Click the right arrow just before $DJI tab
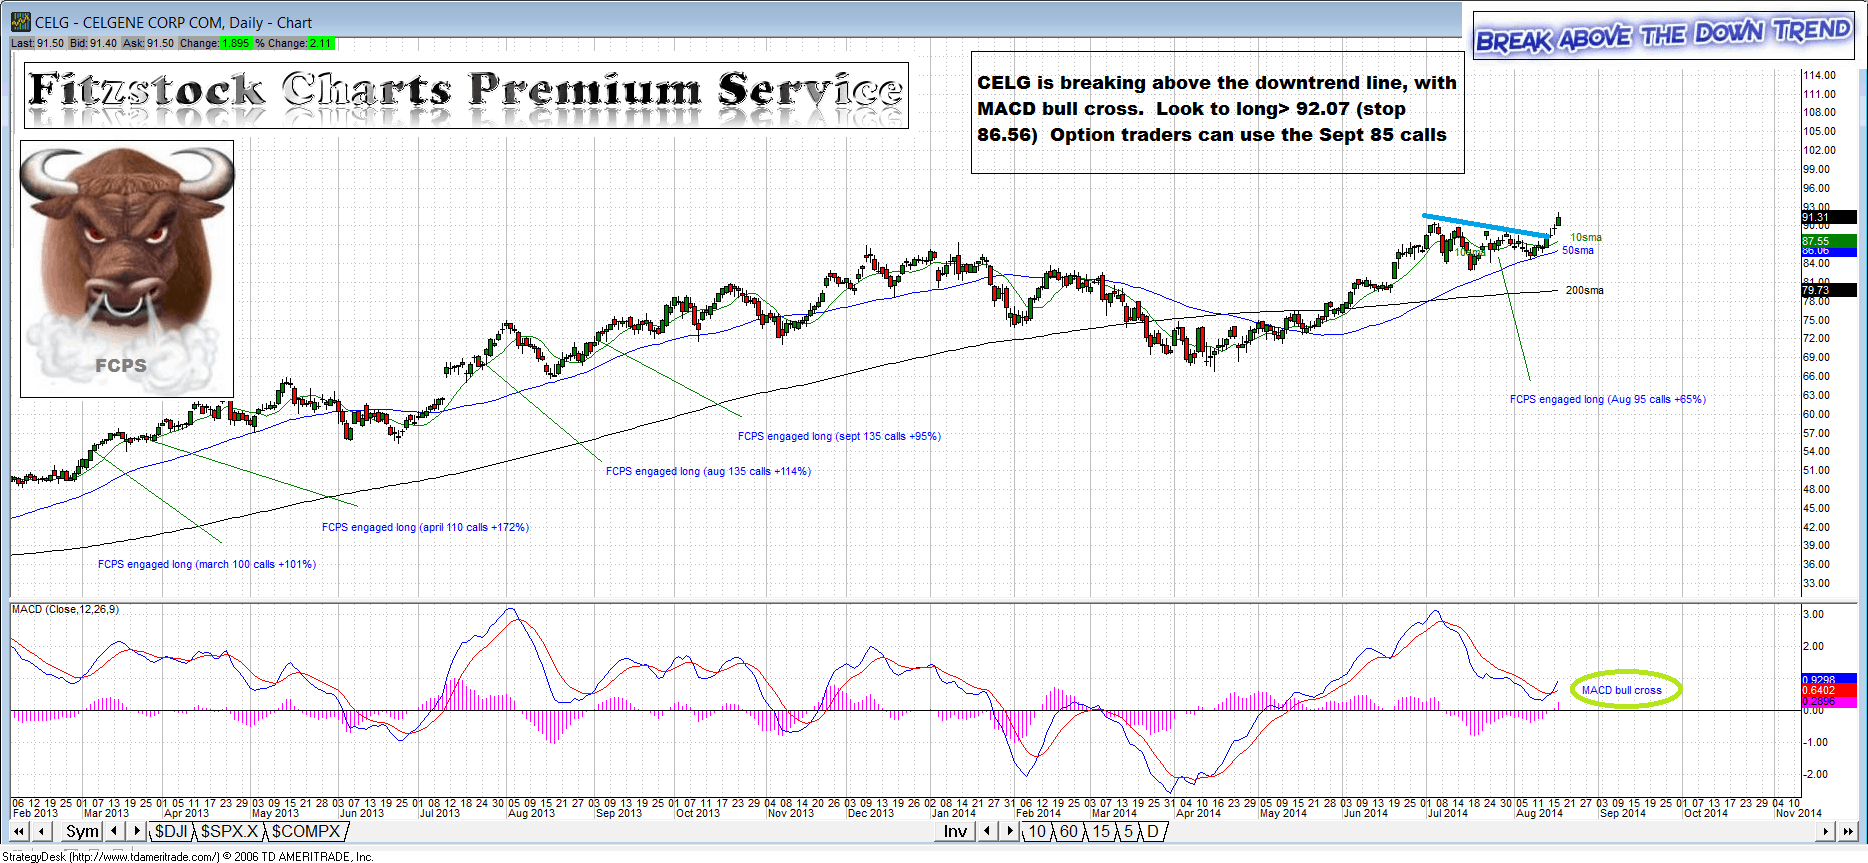The width and height of the screenshot is (1868, 863). tap(137, 832)
